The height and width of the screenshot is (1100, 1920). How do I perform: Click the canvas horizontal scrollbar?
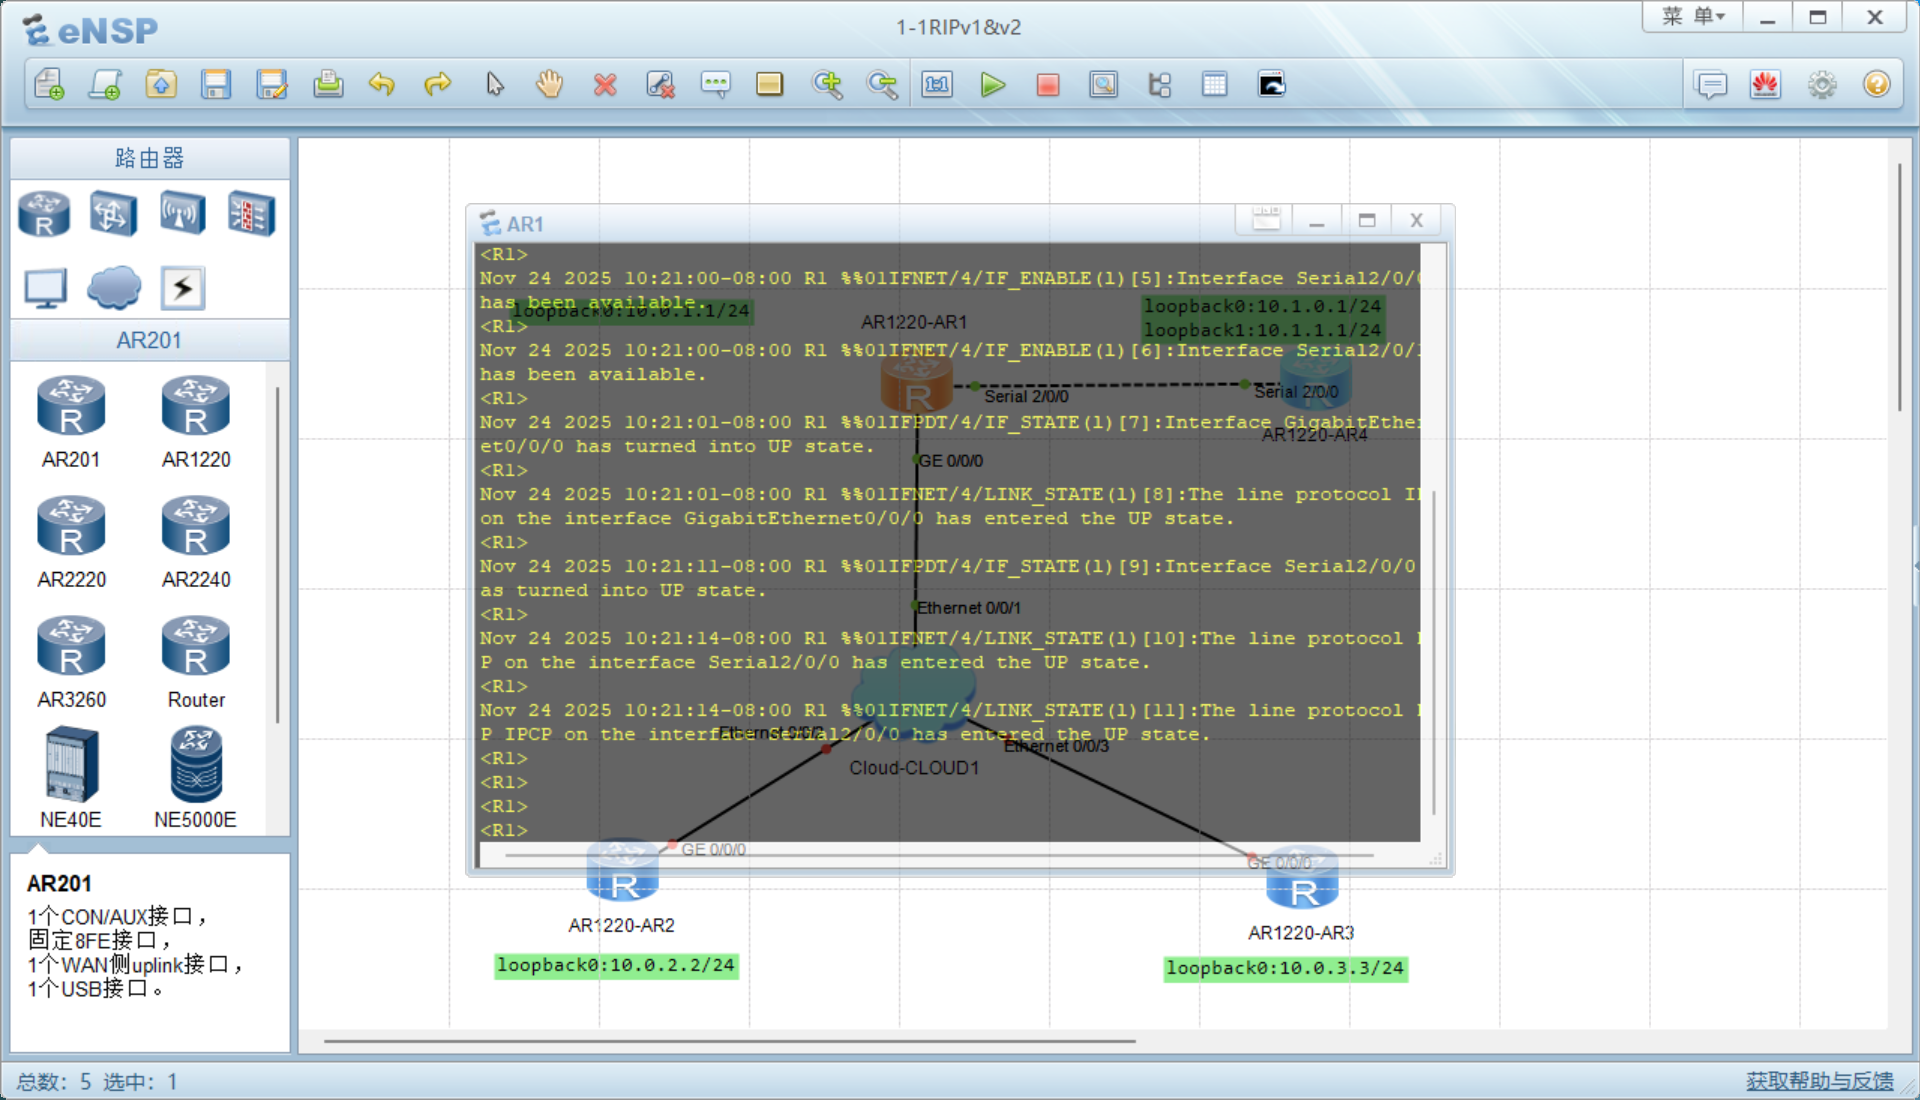pyautogui.click(x=730, y=1041)
